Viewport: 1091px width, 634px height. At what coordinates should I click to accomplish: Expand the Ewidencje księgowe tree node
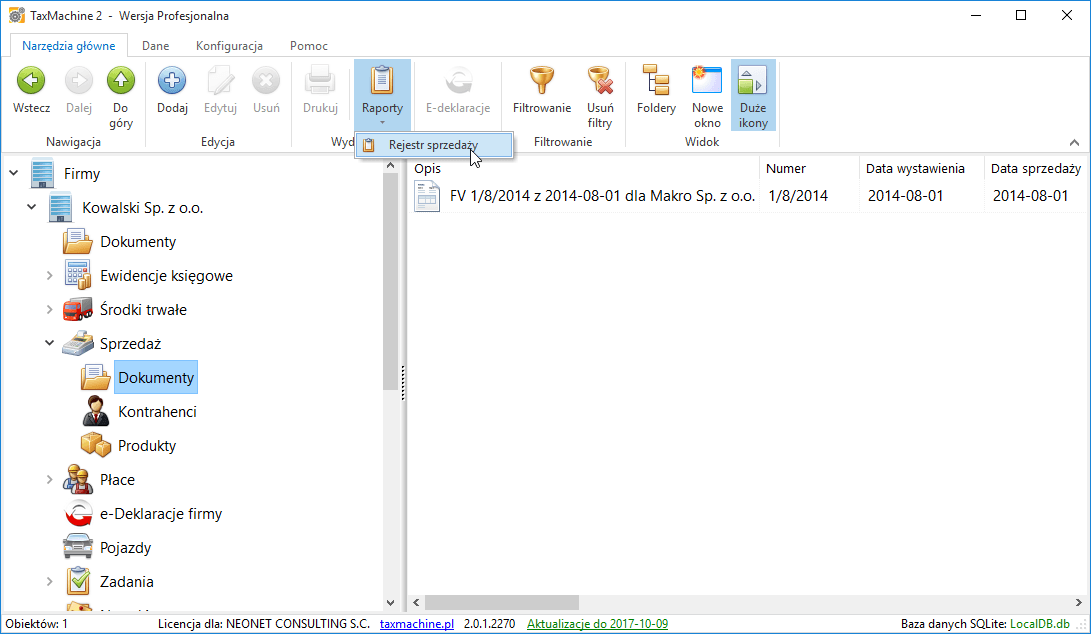50,275
